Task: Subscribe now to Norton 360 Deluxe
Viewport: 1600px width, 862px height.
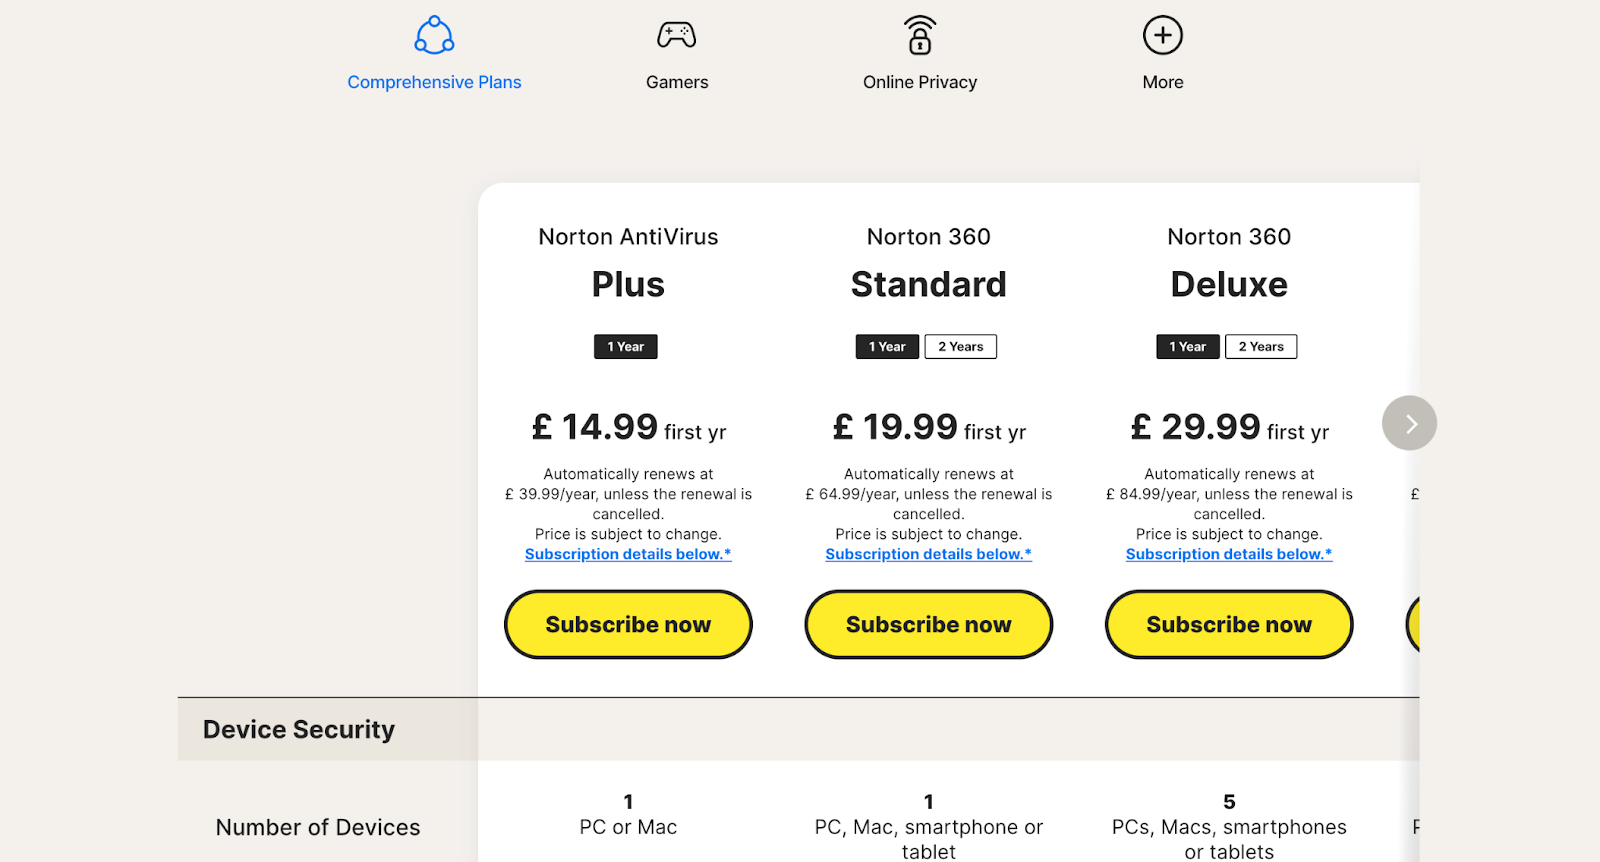Action: [x=1229, y=624]
